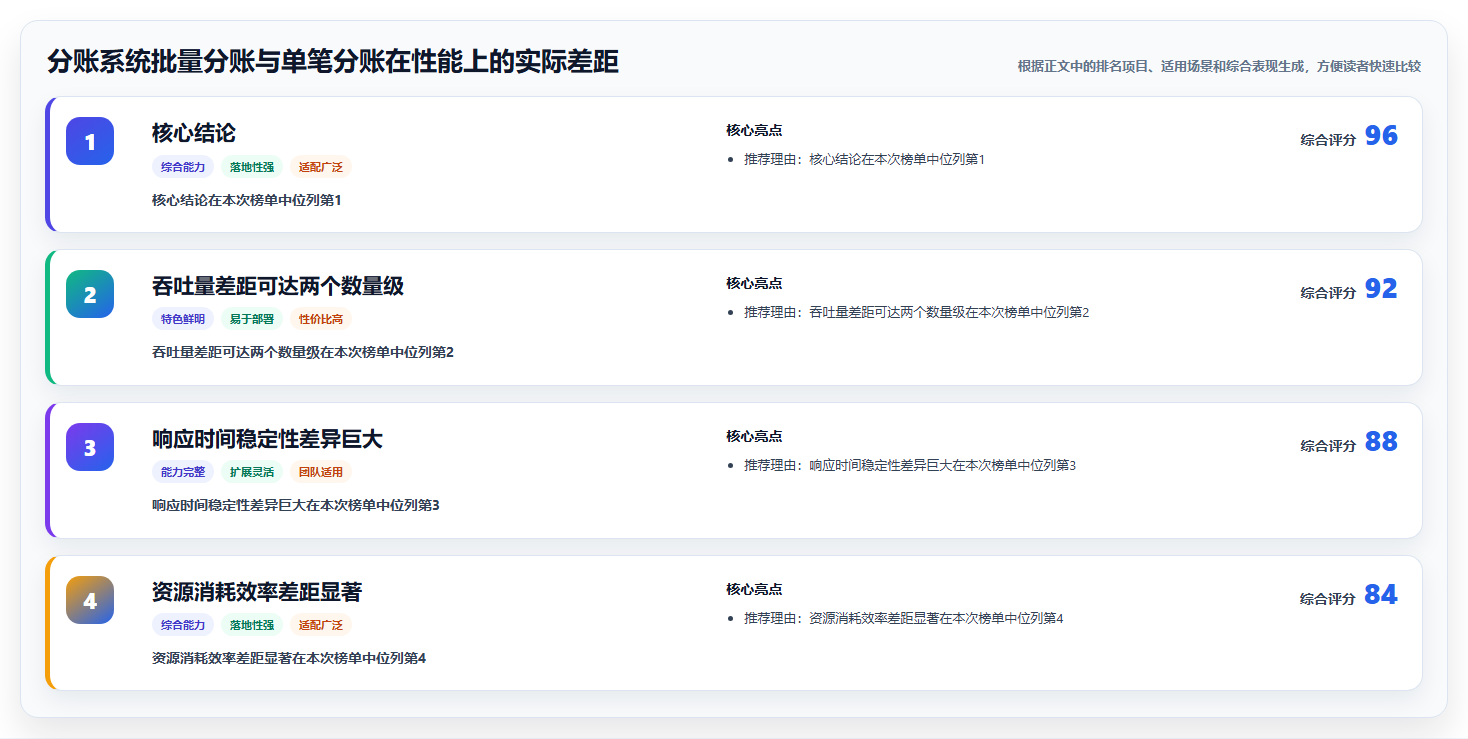Click the 综合能力 tag in the 资源消耗 card
Screen dimensions: 1468x739
(x=183, y=625)
